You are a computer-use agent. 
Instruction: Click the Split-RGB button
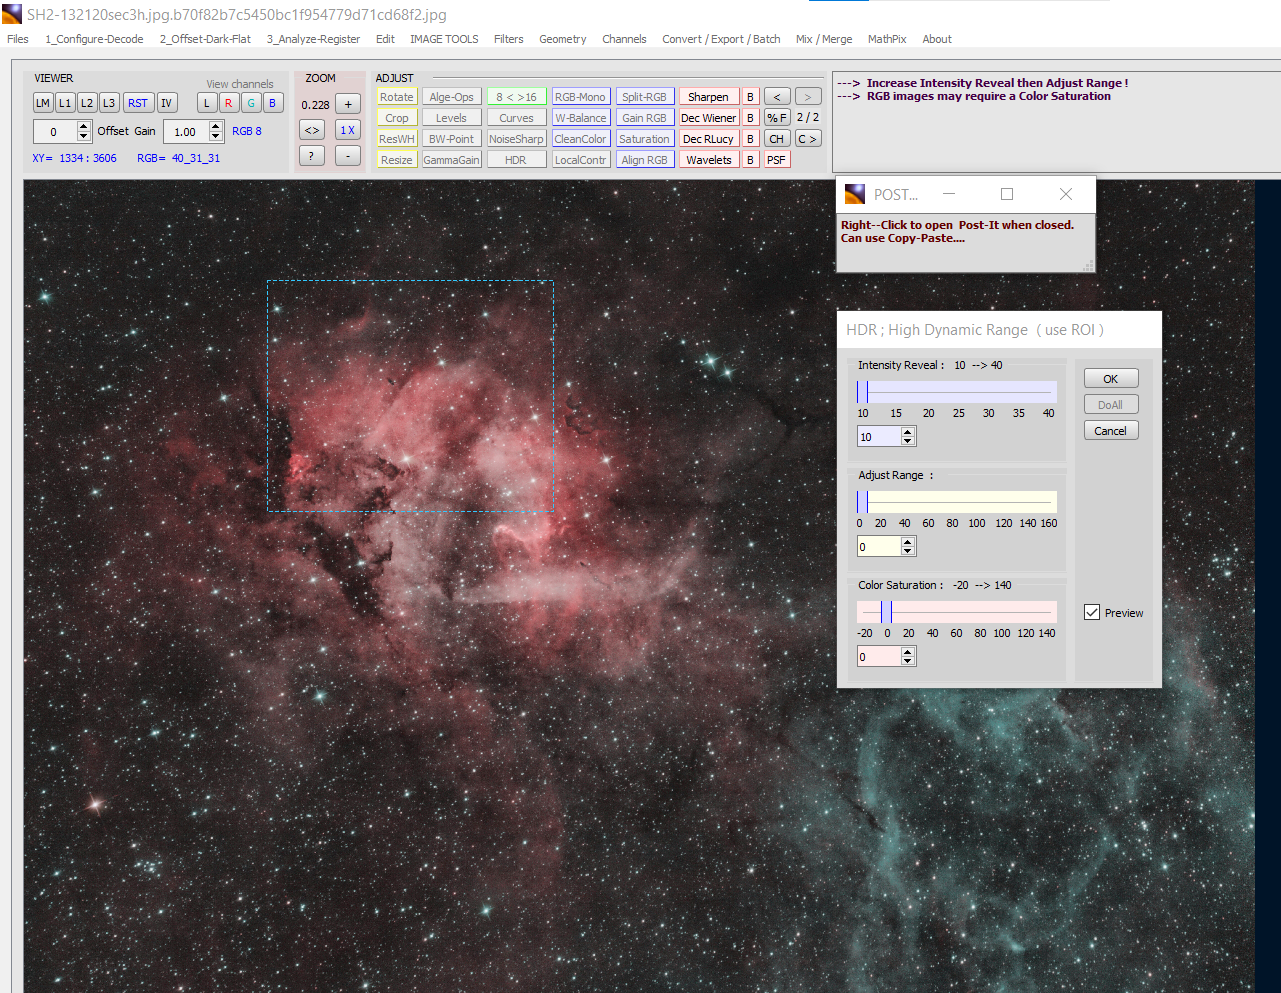[x=644, y=97]
